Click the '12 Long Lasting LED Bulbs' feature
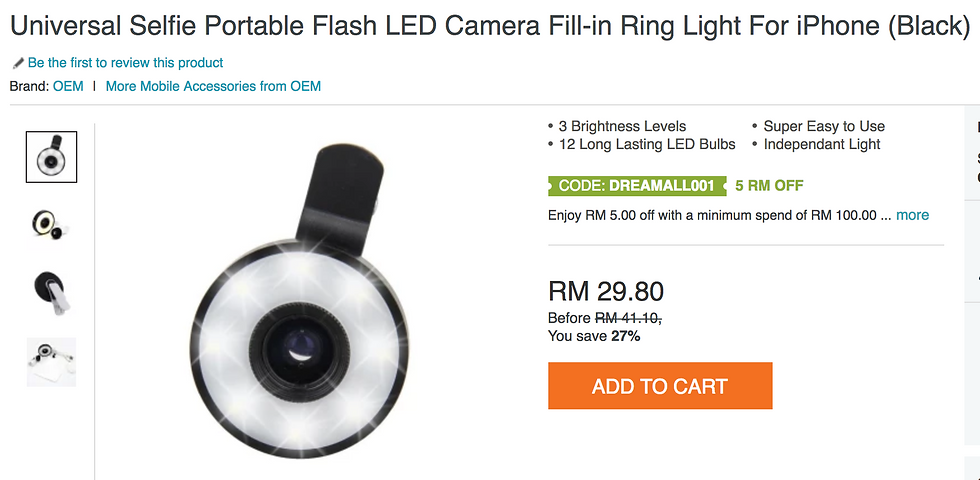980x480 pixels. 646,144
